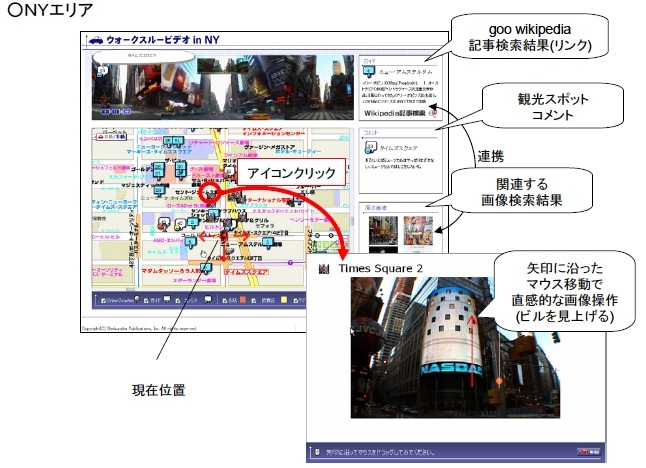
Task: Toggle the 飲食店 checkbox
Action: (x=255, y=301)
